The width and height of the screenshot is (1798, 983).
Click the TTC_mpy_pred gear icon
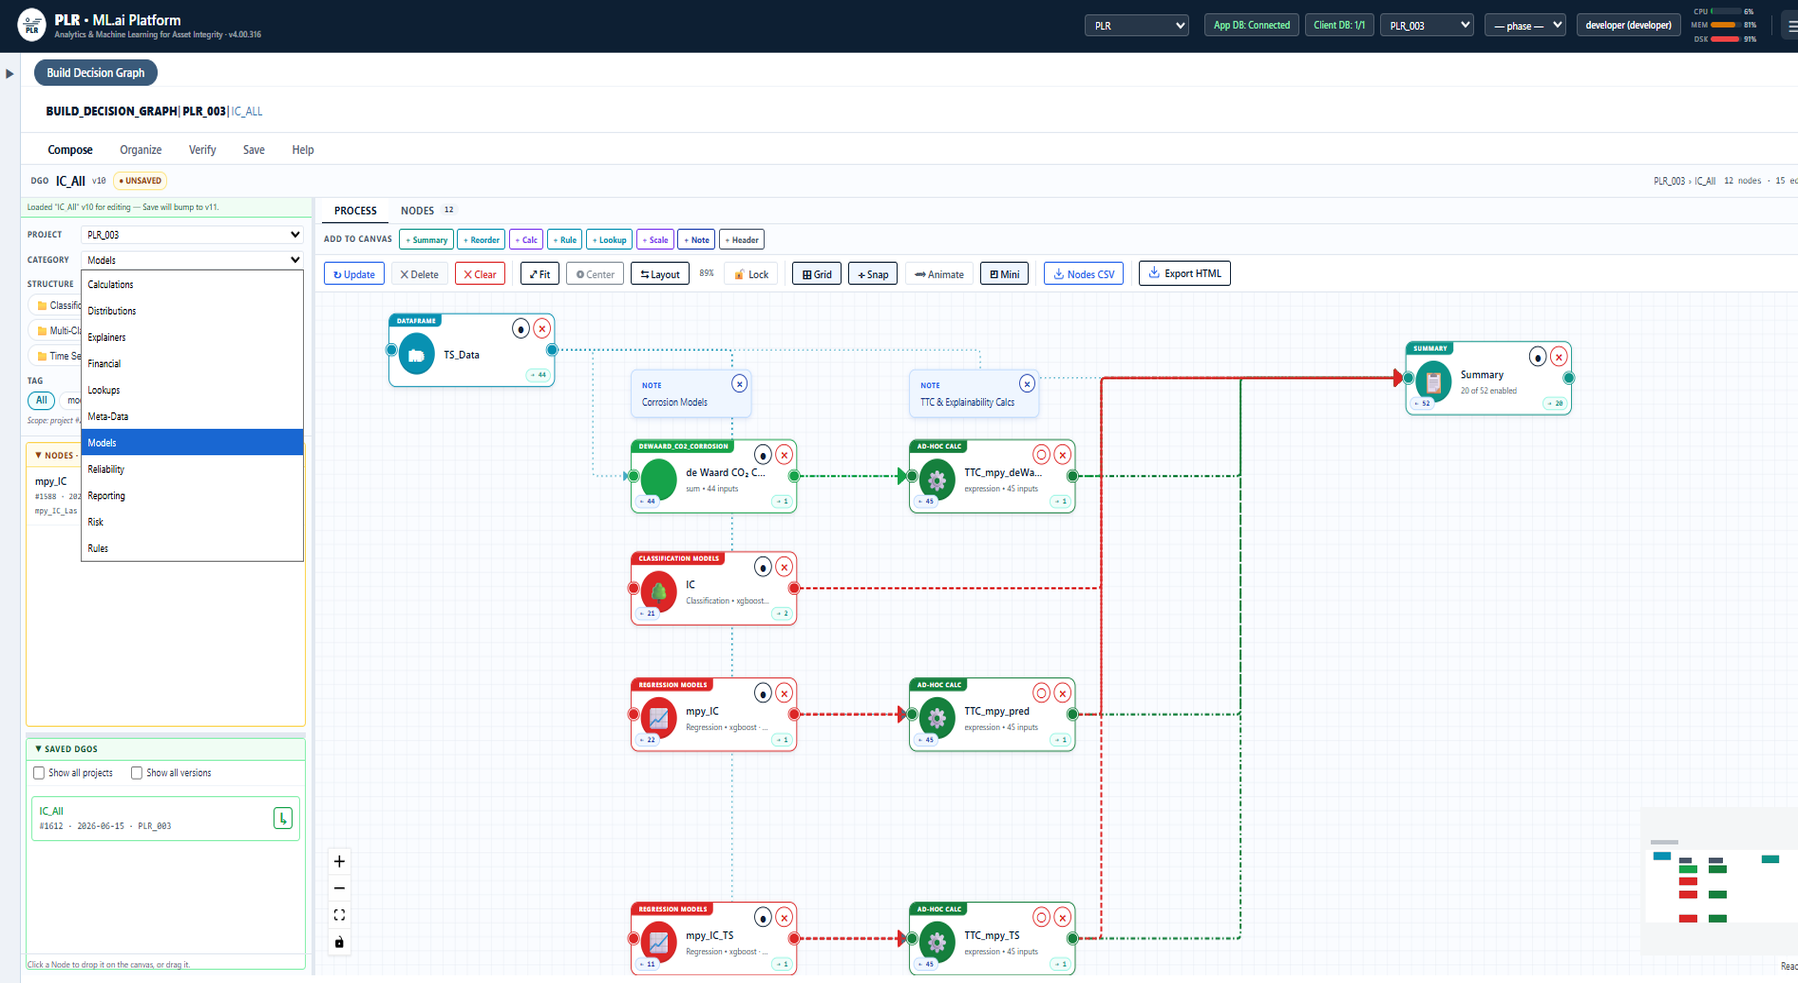pyautogui.click(x=937, y=717)
